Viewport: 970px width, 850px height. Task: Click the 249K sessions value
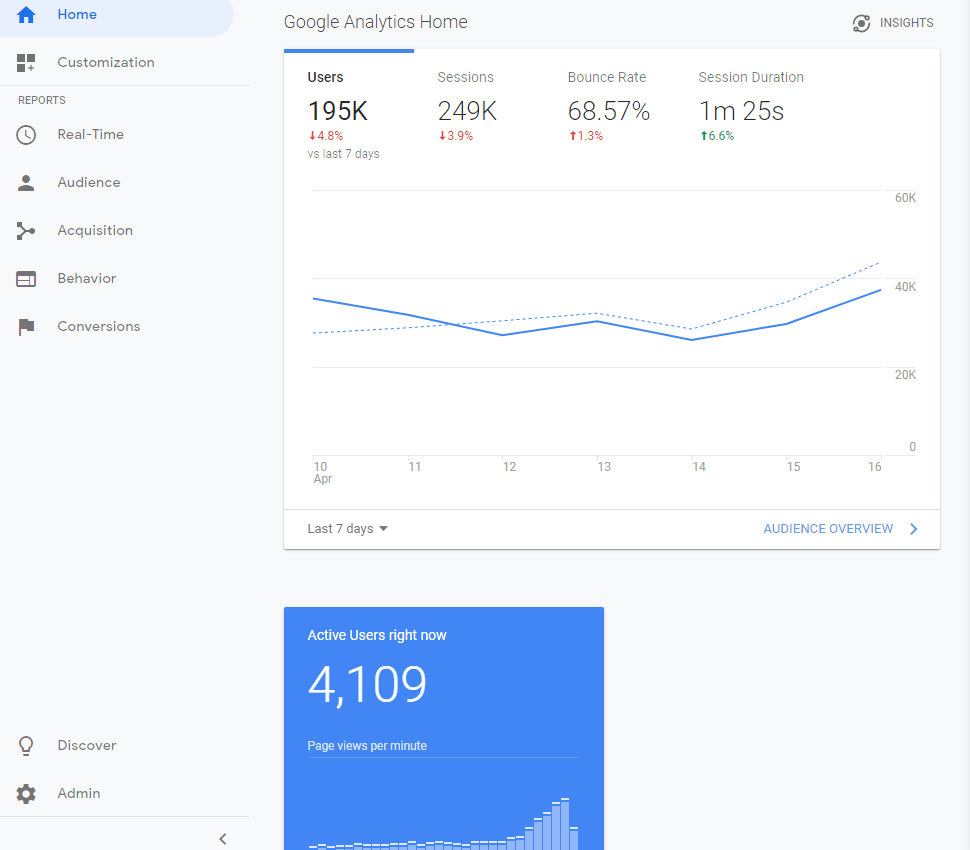[467, 111]
